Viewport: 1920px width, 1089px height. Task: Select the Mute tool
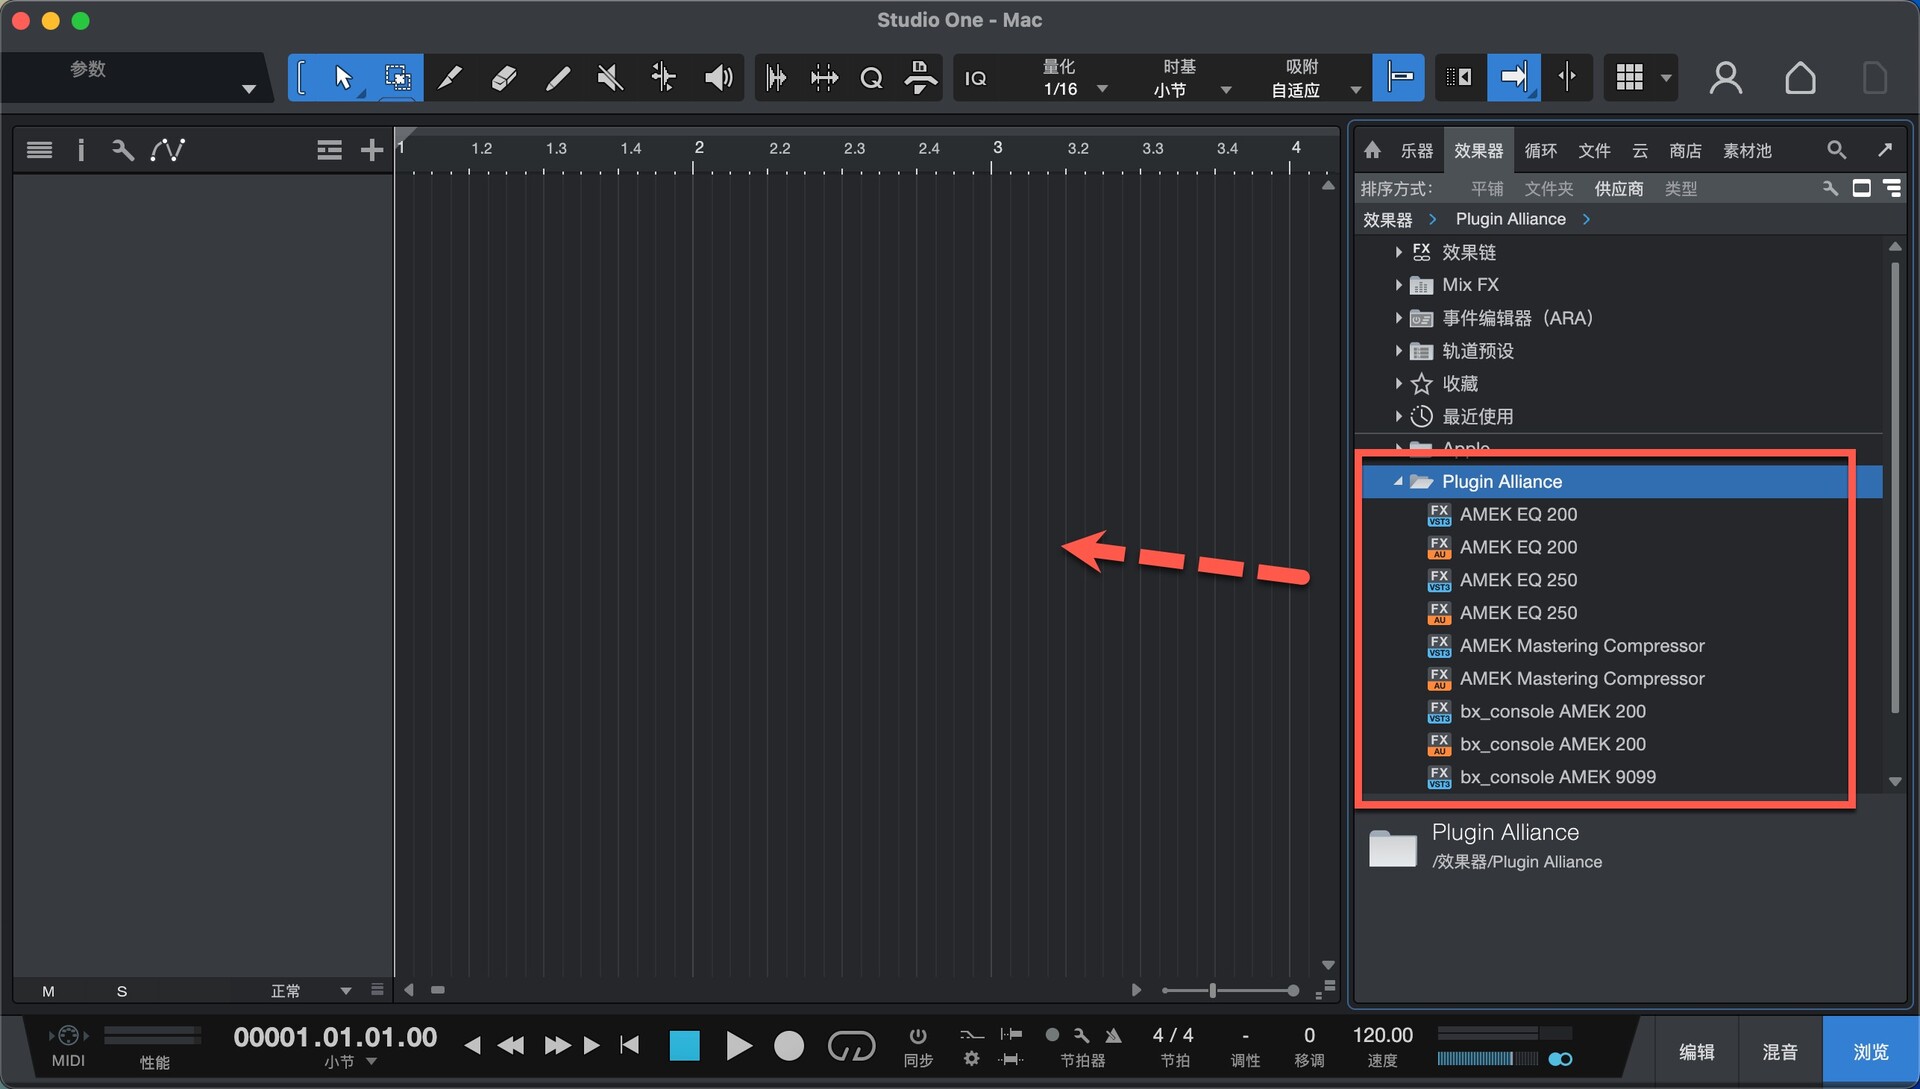pos(610,78)
